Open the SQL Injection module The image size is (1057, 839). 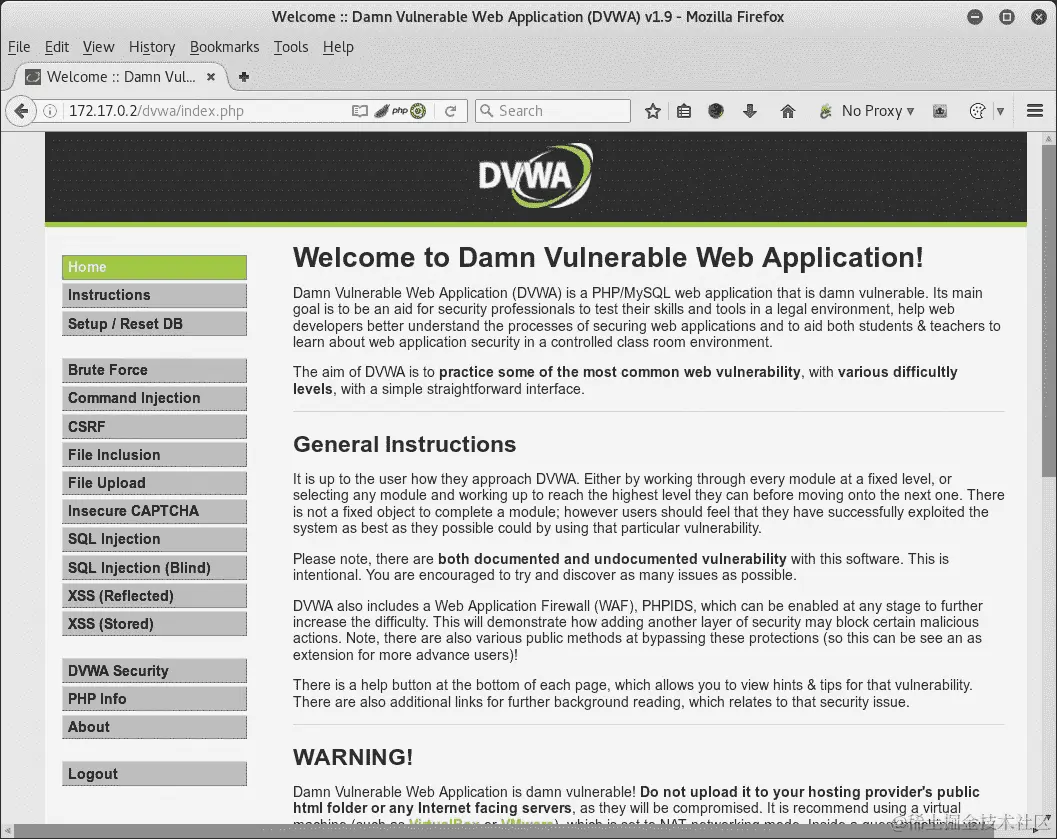(x=154, y=539)
